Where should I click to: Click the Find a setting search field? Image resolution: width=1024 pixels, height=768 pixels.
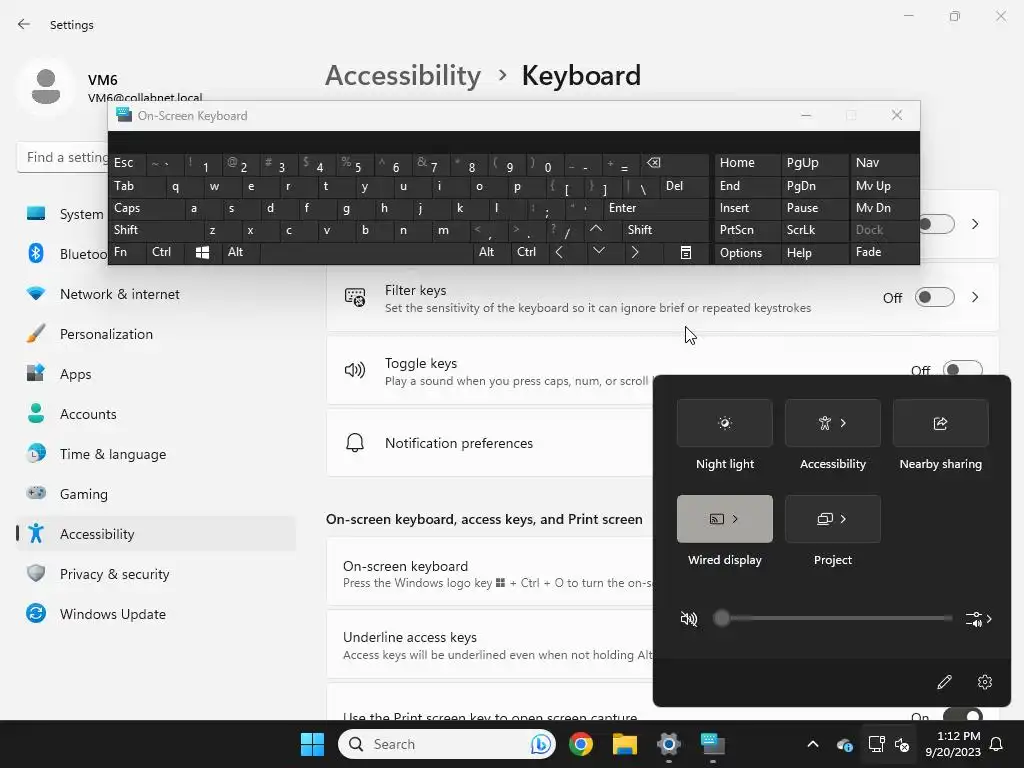[x=63, y=157]
